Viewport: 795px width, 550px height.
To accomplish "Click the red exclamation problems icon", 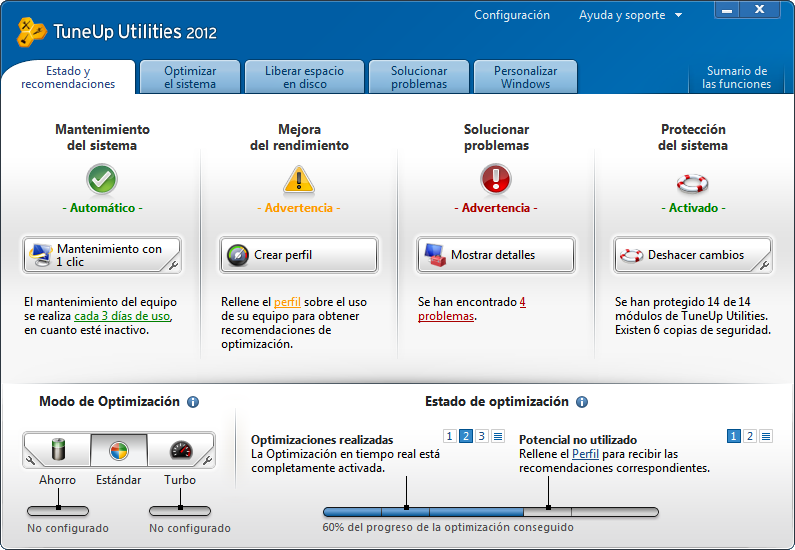I will click(495, 179).
